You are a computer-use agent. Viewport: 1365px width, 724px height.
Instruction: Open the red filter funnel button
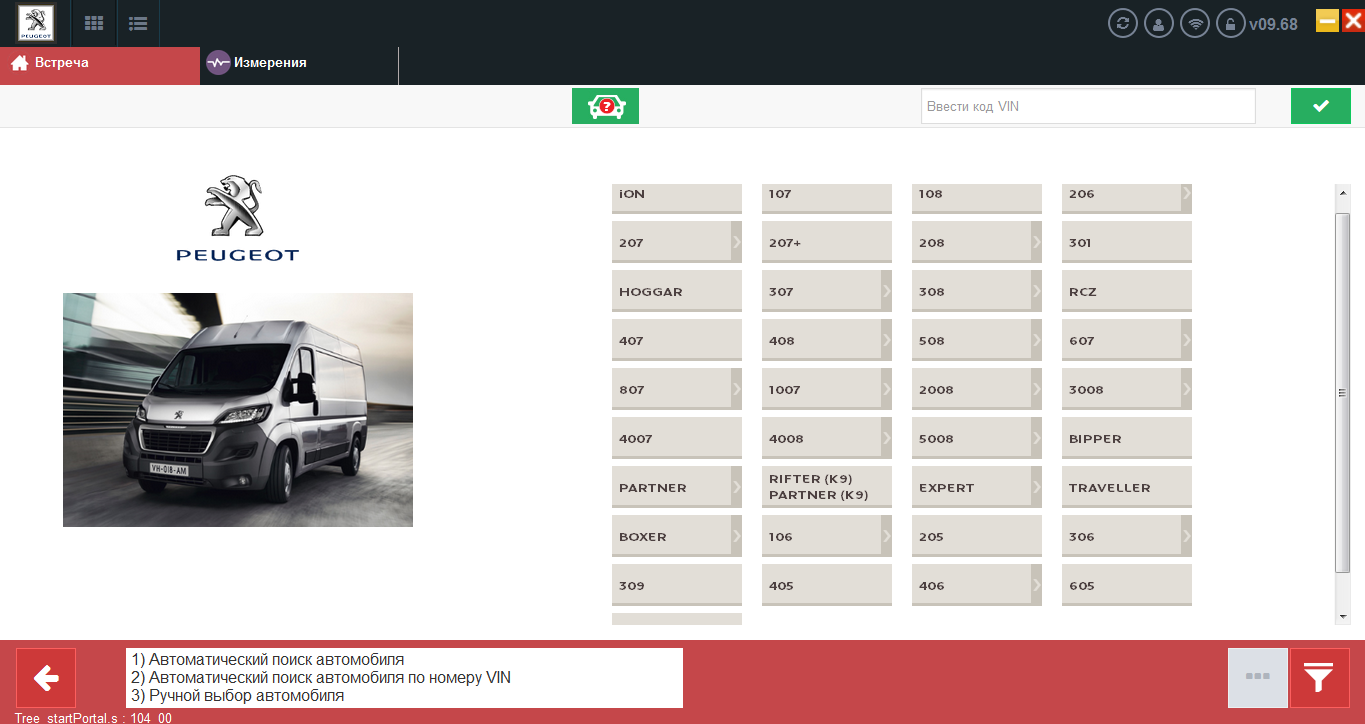click(x=1320, y=678)
